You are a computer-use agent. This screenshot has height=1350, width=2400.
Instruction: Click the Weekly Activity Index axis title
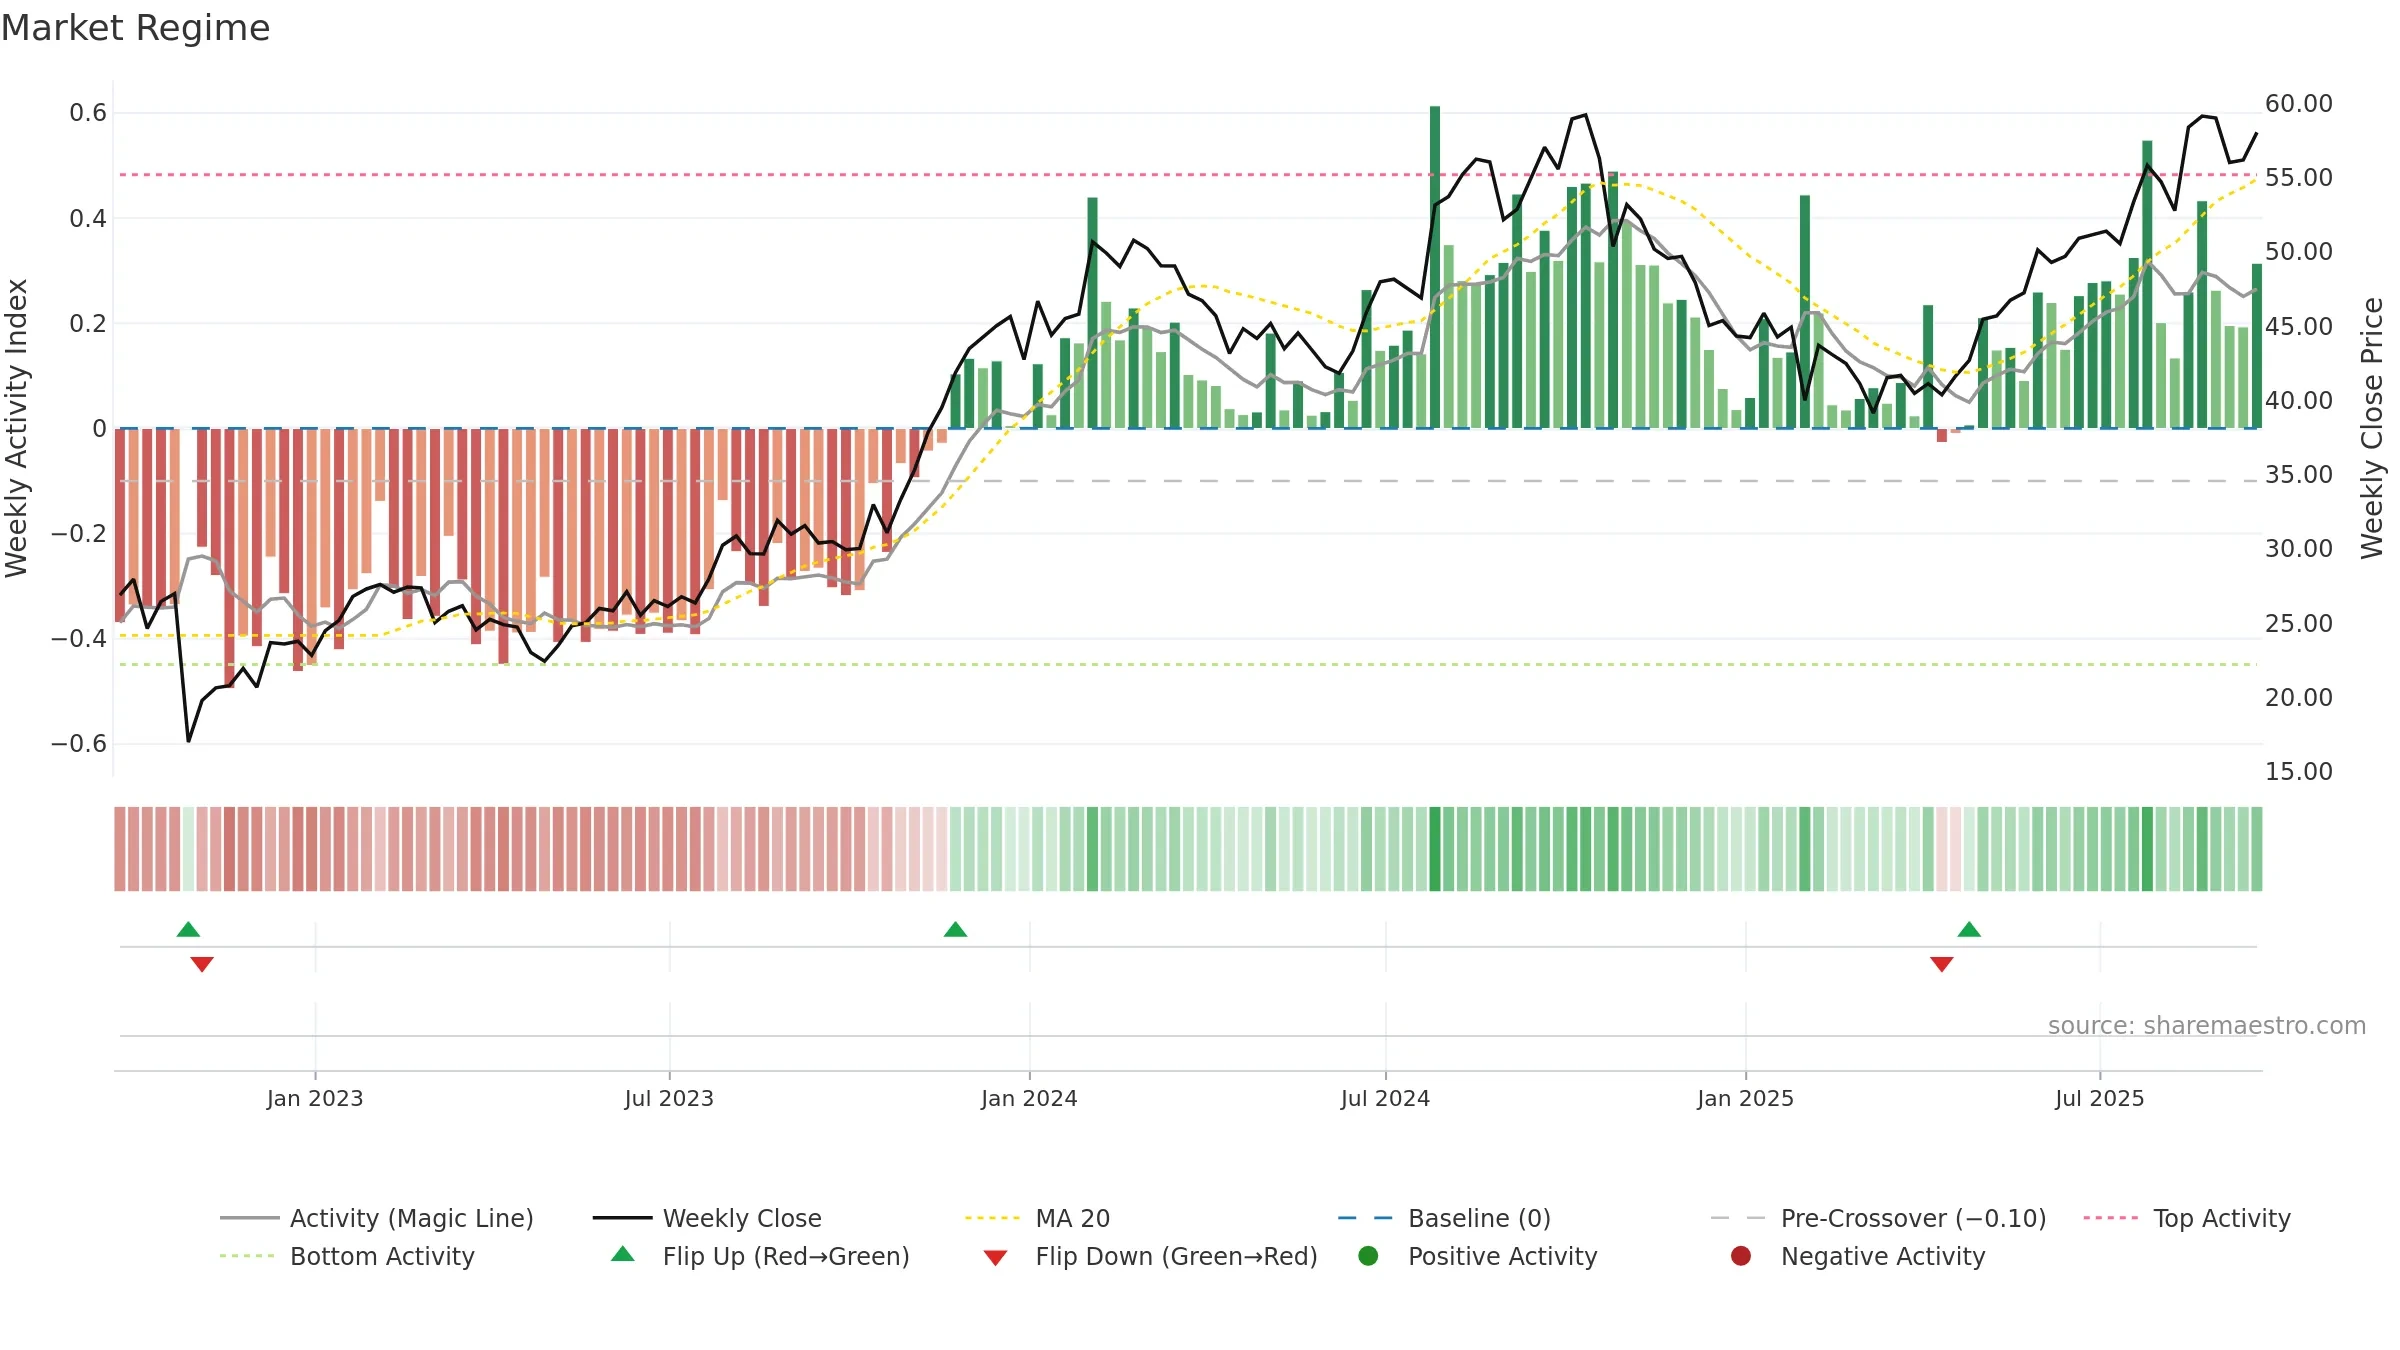pyautogui.click(x=17, y=428)
